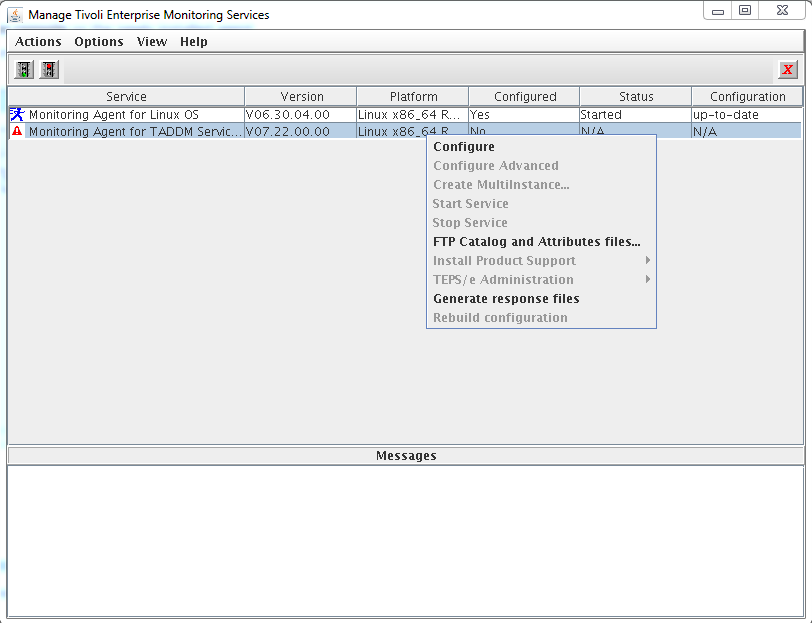Click the Platform column header
This screenshot has height=623, width=812.
coord(413,97)
